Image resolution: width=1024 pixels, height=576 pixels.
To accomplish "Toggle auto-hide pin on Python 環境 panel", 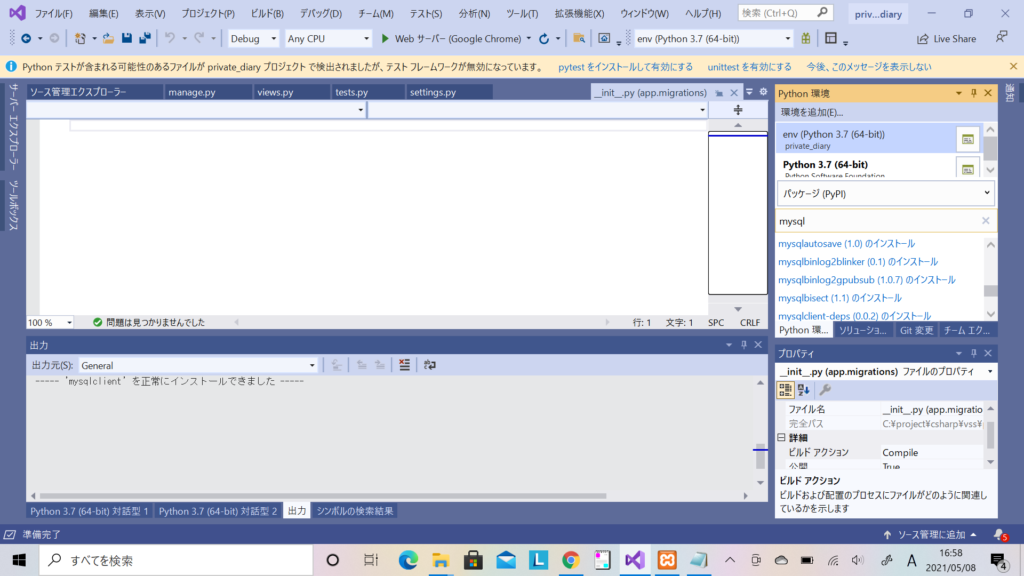I will tap(974, 93).
